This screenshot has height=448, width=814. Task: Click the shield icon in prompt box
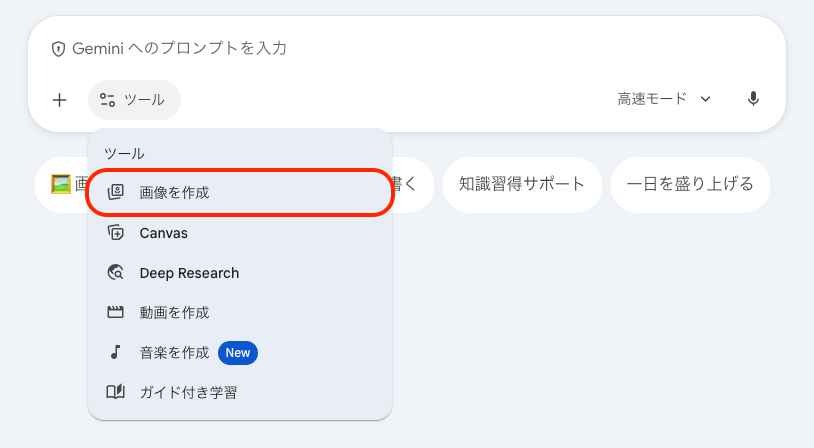pos(58,49)
